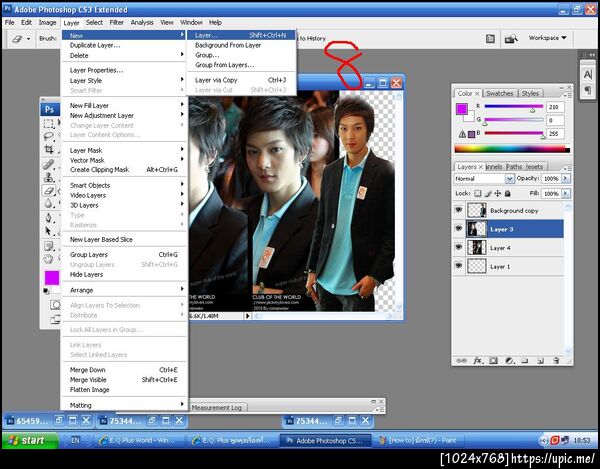Click the Start button
Screen dimensions: 600x469
pyautogui.click(x=30, y=440)
